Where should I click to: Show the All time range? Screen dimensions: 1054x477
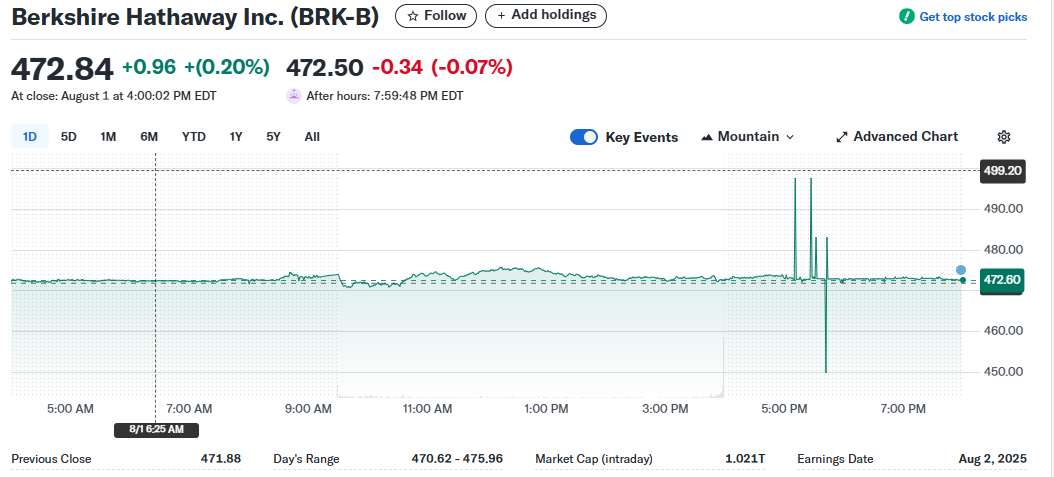312,137
